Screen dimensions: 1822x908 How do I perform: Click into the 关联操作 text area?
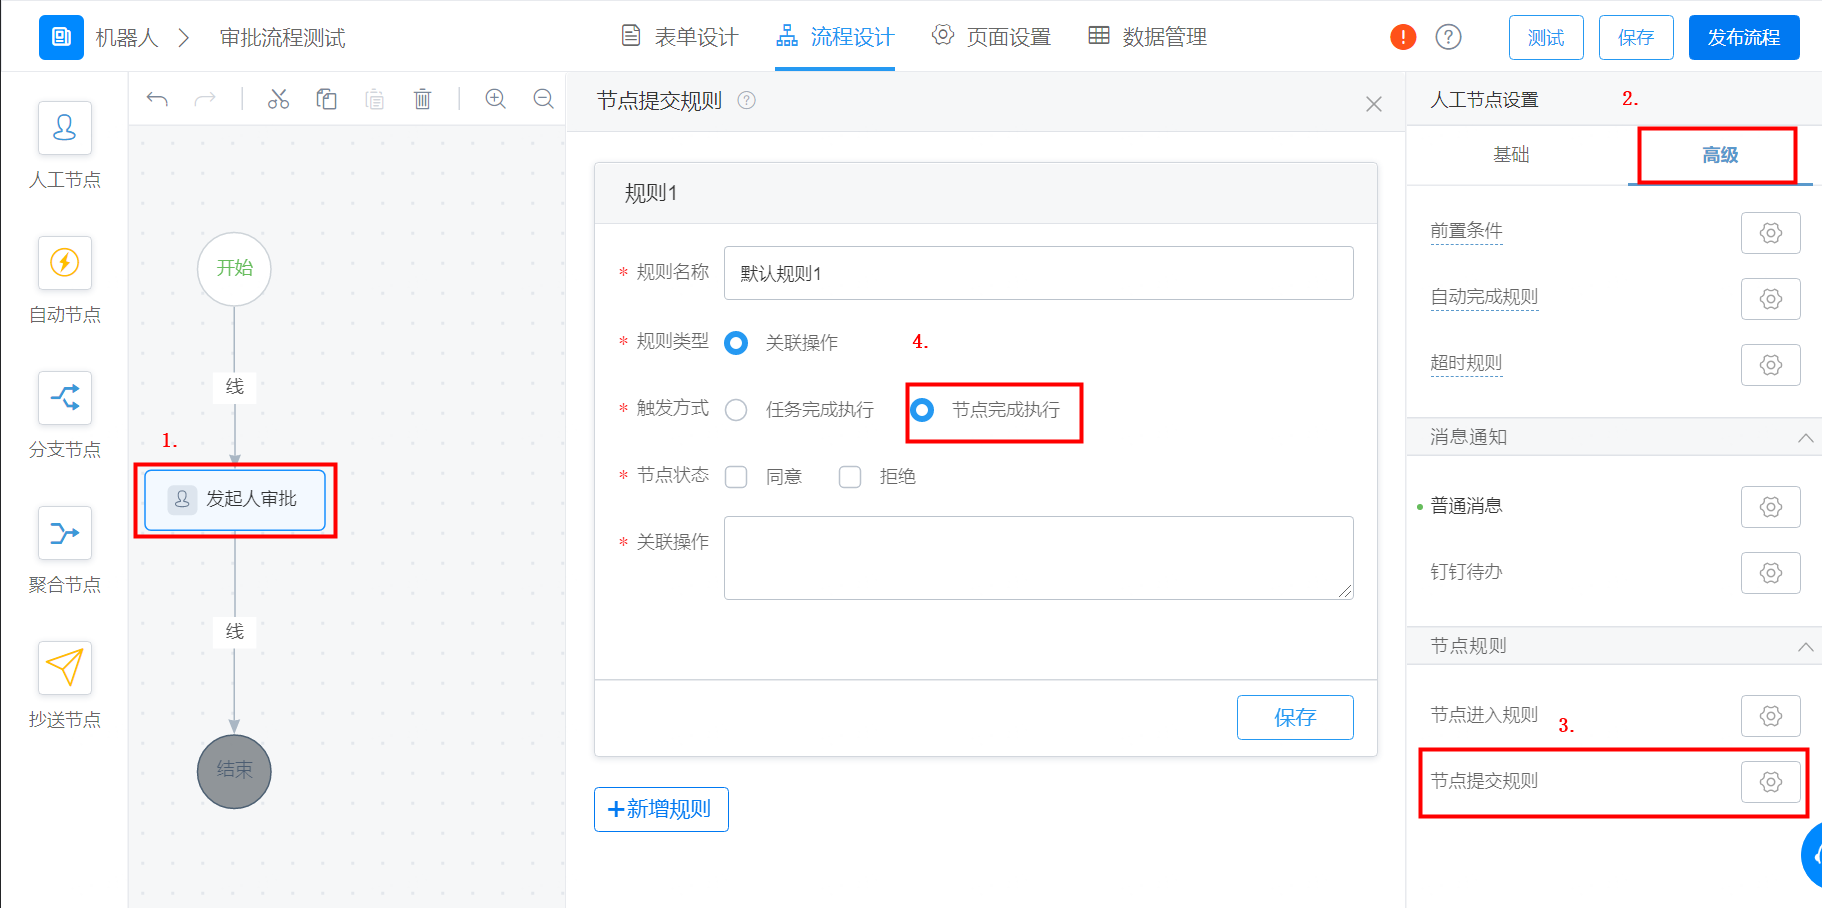coord(1039,558)
